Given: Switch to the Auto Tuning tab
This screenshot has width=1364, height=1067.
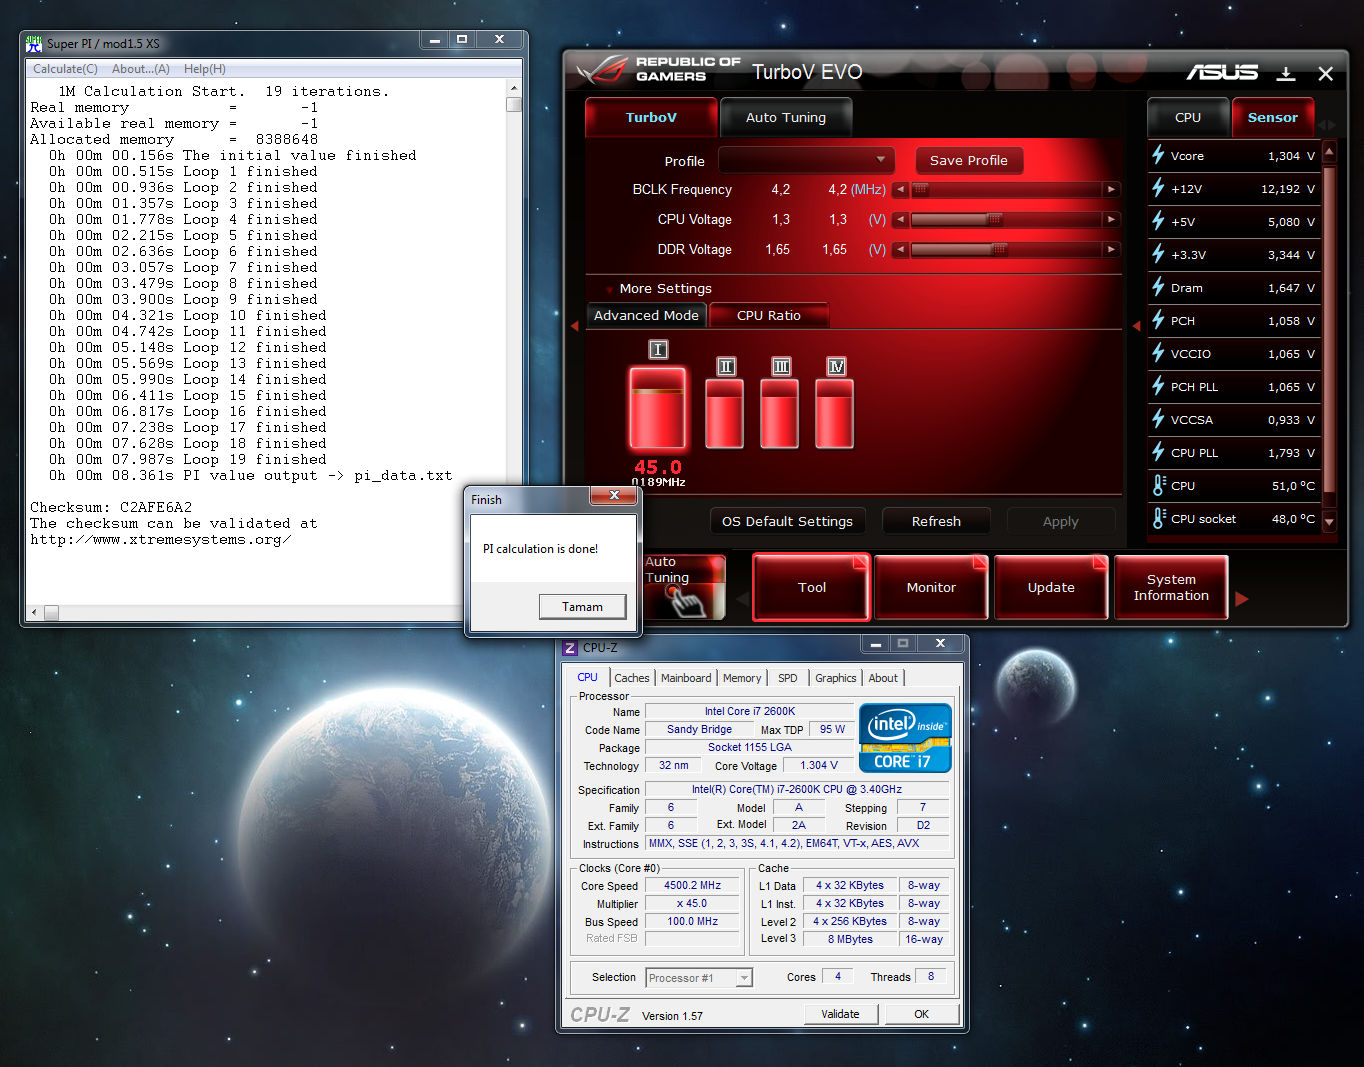Looking at the screenshot, I should point(786,117).
